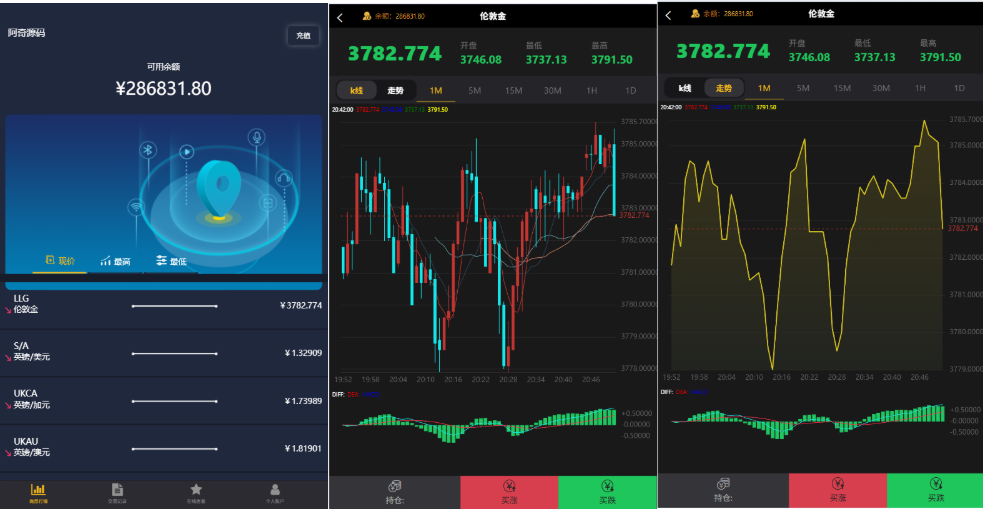Choose 5M interval in the middle screen

tap(475, 90)
